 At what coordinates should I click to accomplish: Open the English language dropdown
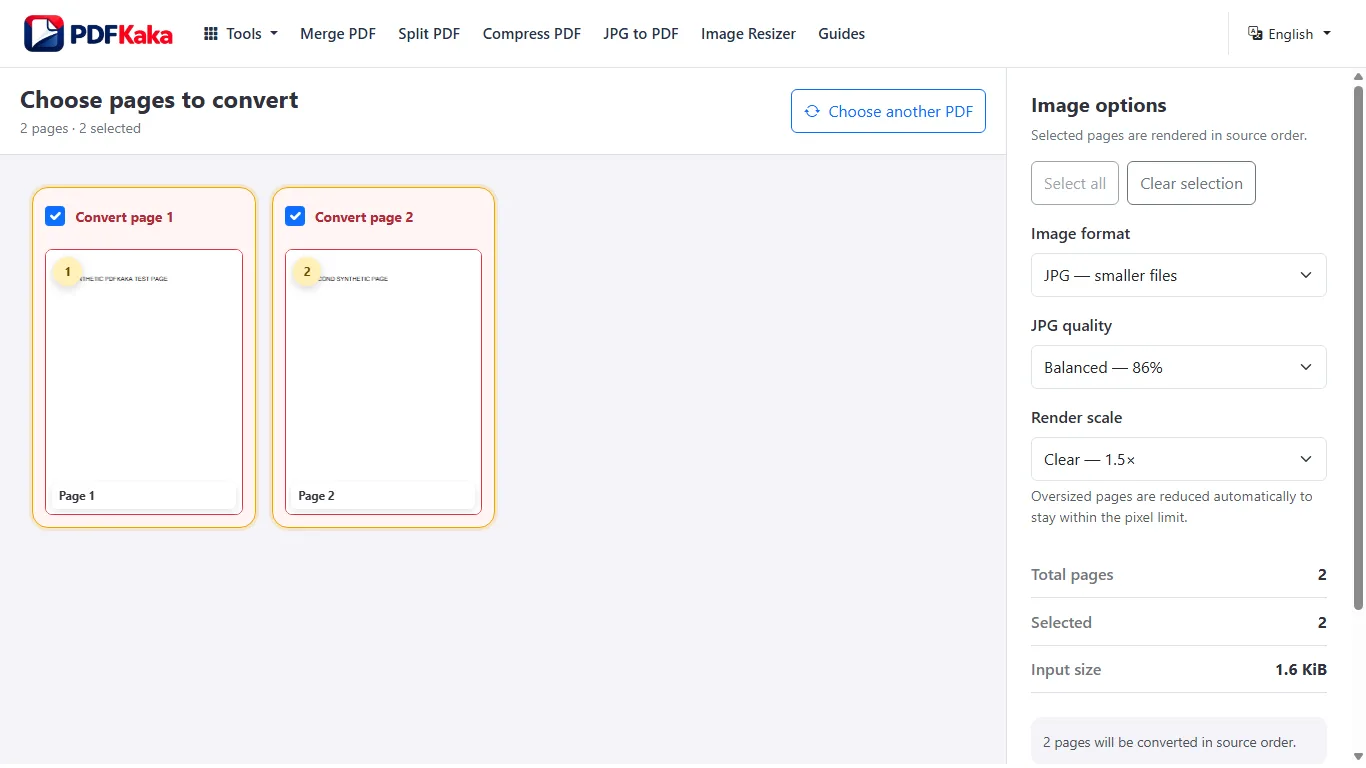[1290, 34]
